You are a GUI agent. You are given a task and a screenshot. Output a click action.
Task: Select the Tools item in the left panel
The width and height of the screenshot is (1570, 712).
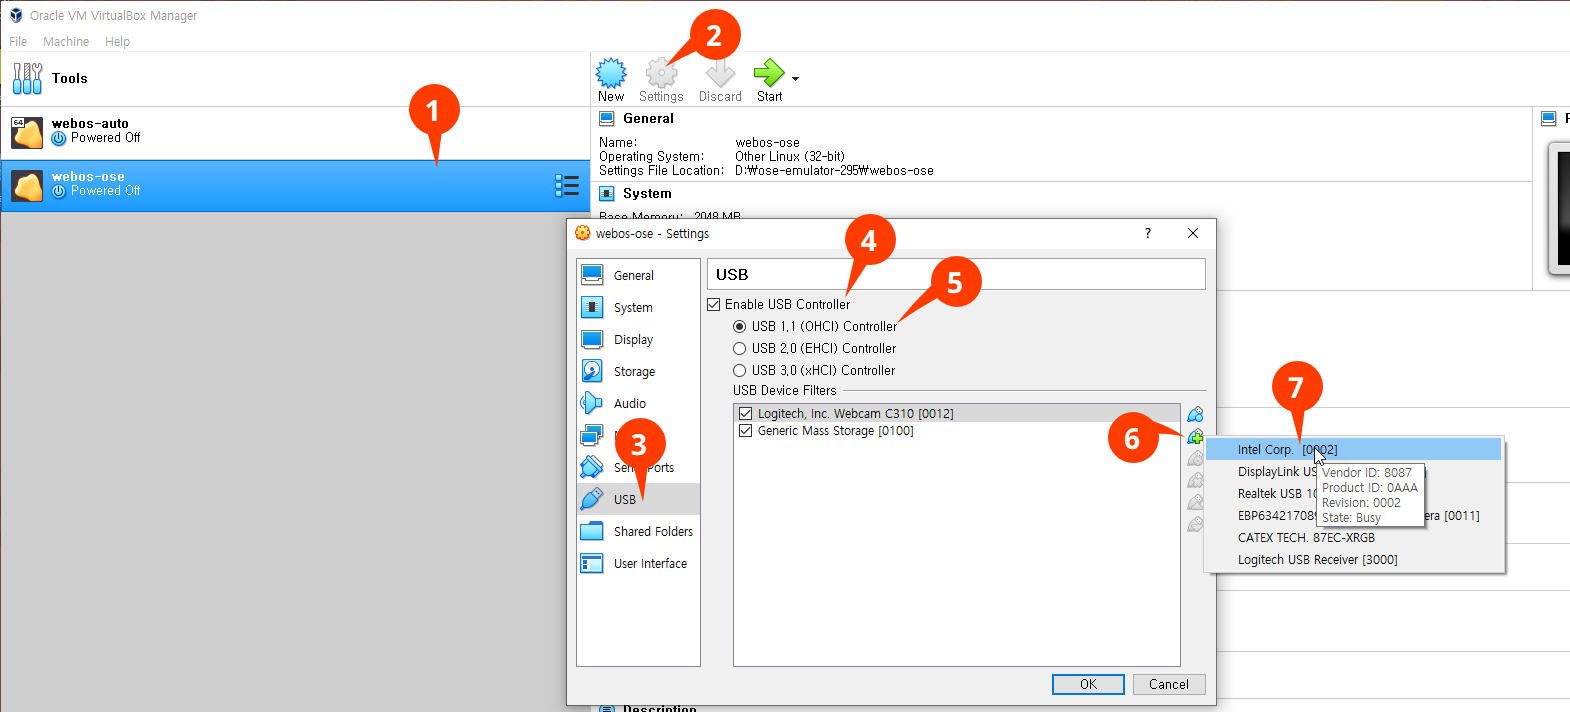[295, 78]
